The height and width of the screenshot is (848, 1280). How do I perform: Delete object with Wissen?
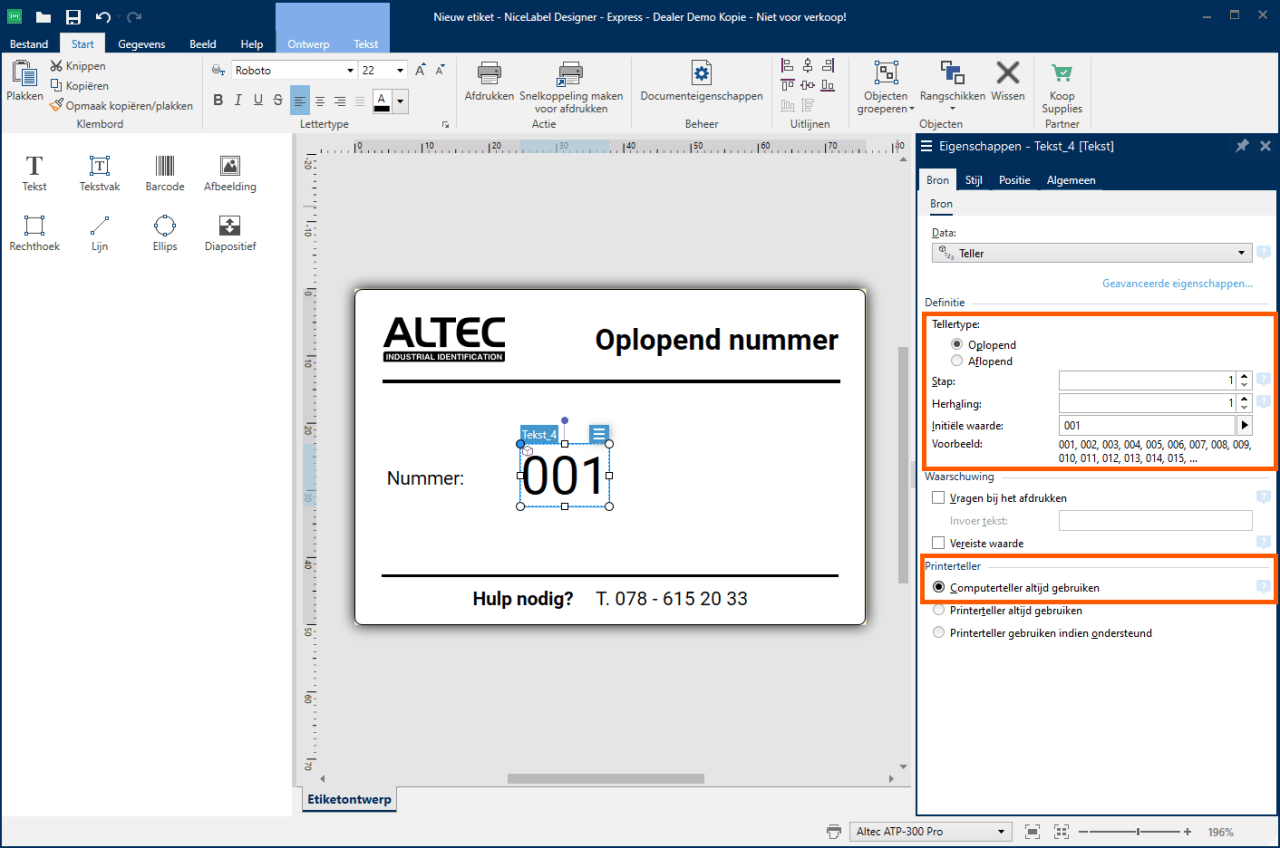(x=1008, y=81)
